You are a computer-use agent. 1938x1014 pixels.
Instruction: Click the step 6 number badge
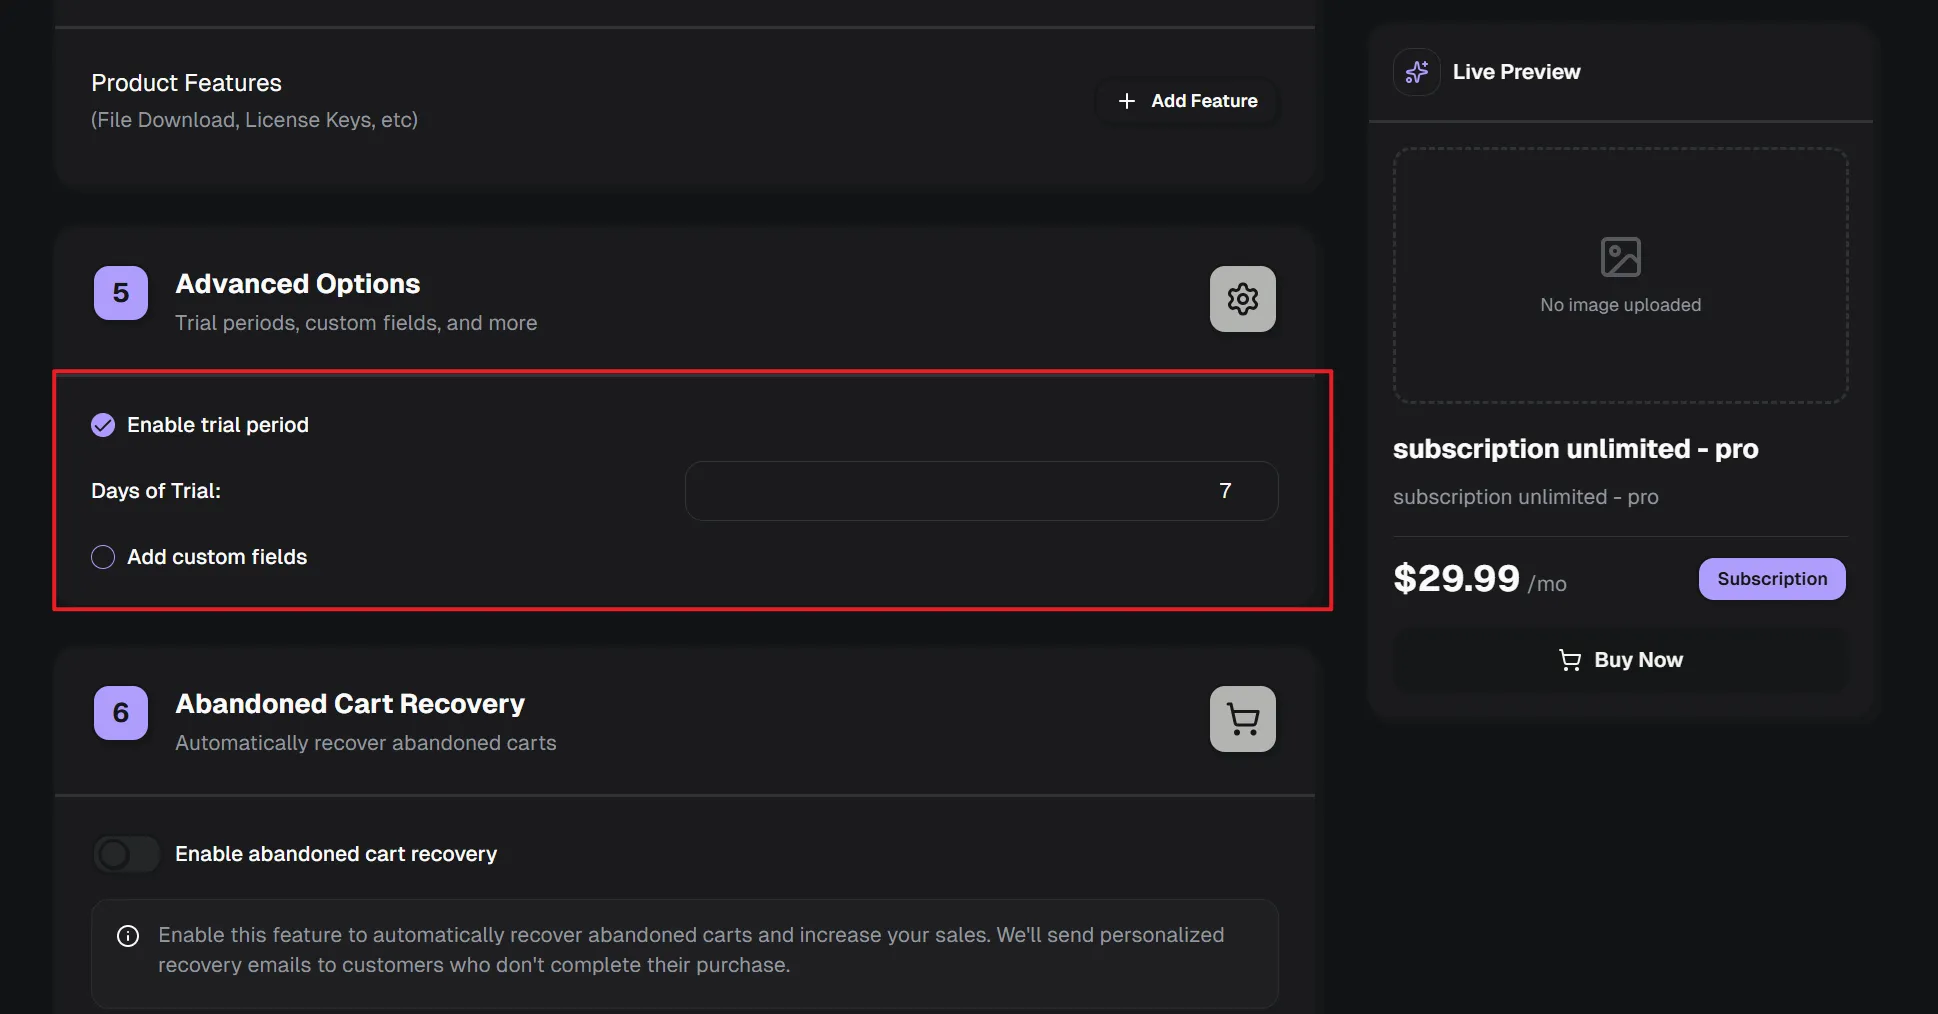[x=121, y=713]
